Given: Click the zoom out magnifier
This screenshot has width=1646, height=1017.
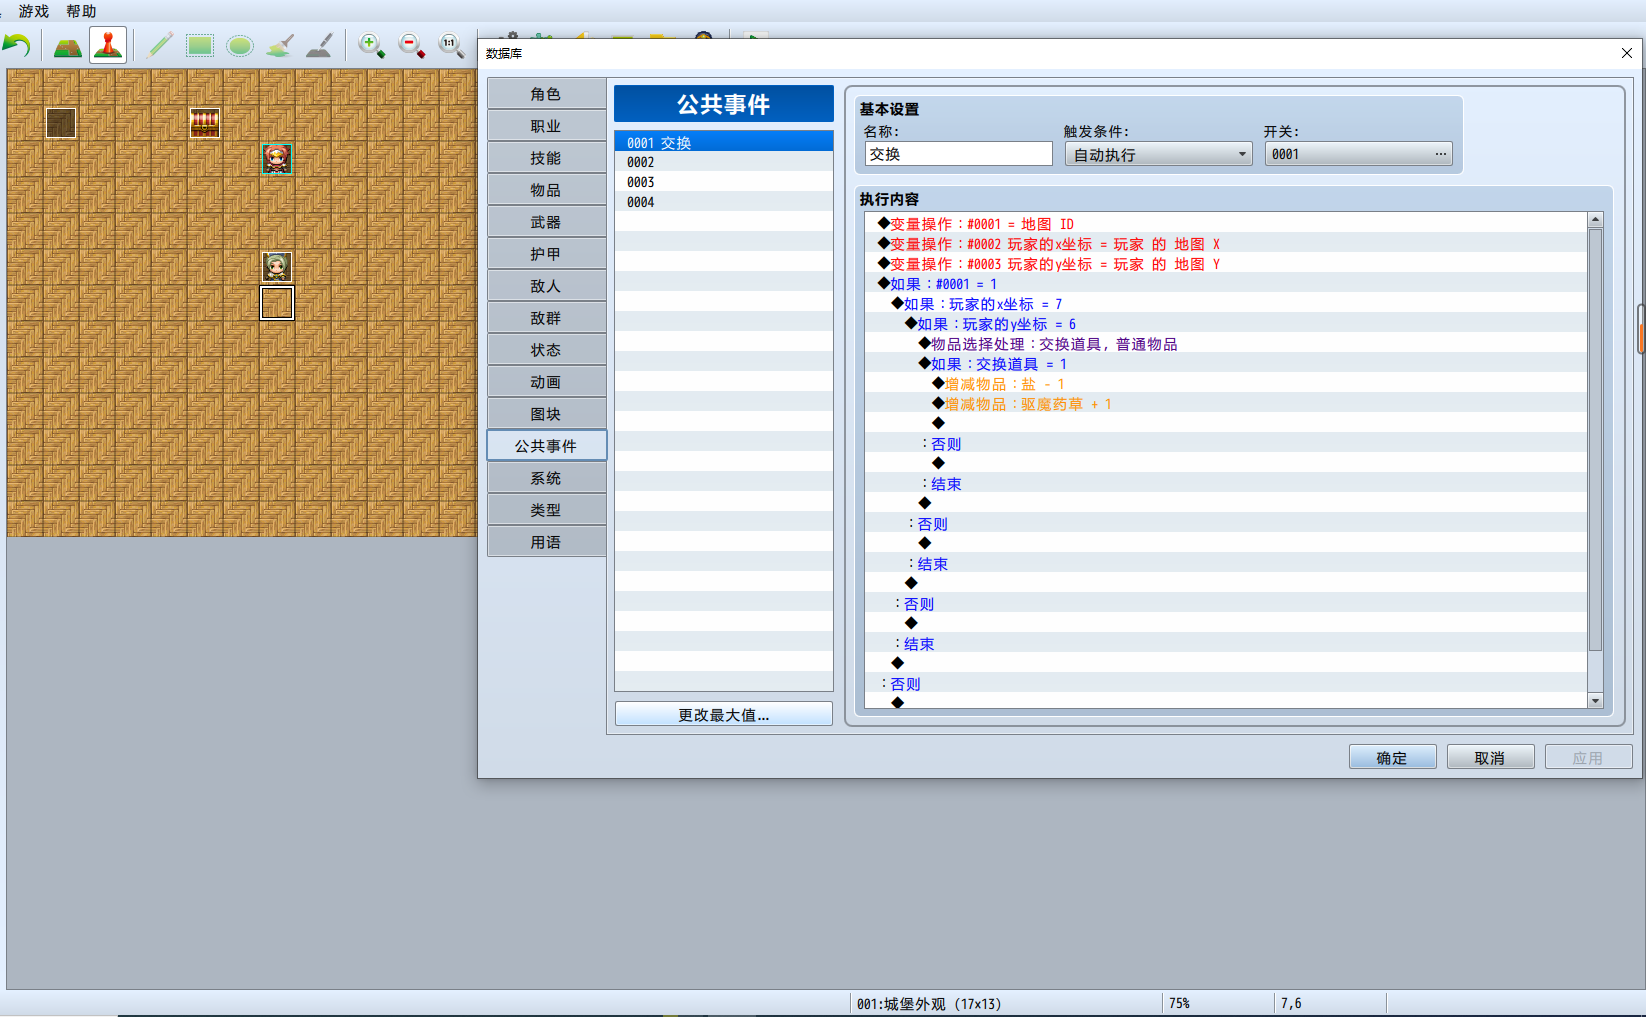Looking at the screenshot, I should 412,46.
